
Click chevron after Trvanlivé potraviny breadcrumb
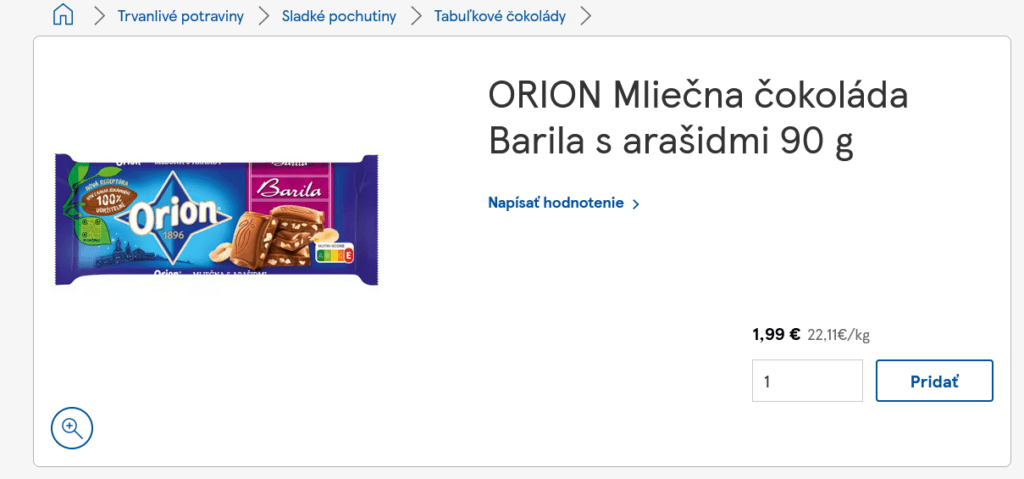263,16
